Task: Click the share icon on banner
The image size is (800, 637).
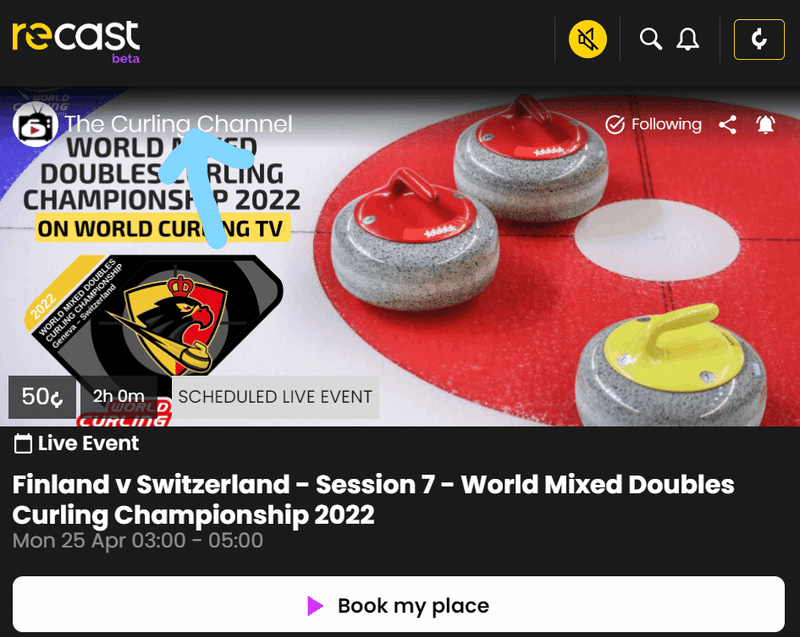Action: click(x=728, y=124)
